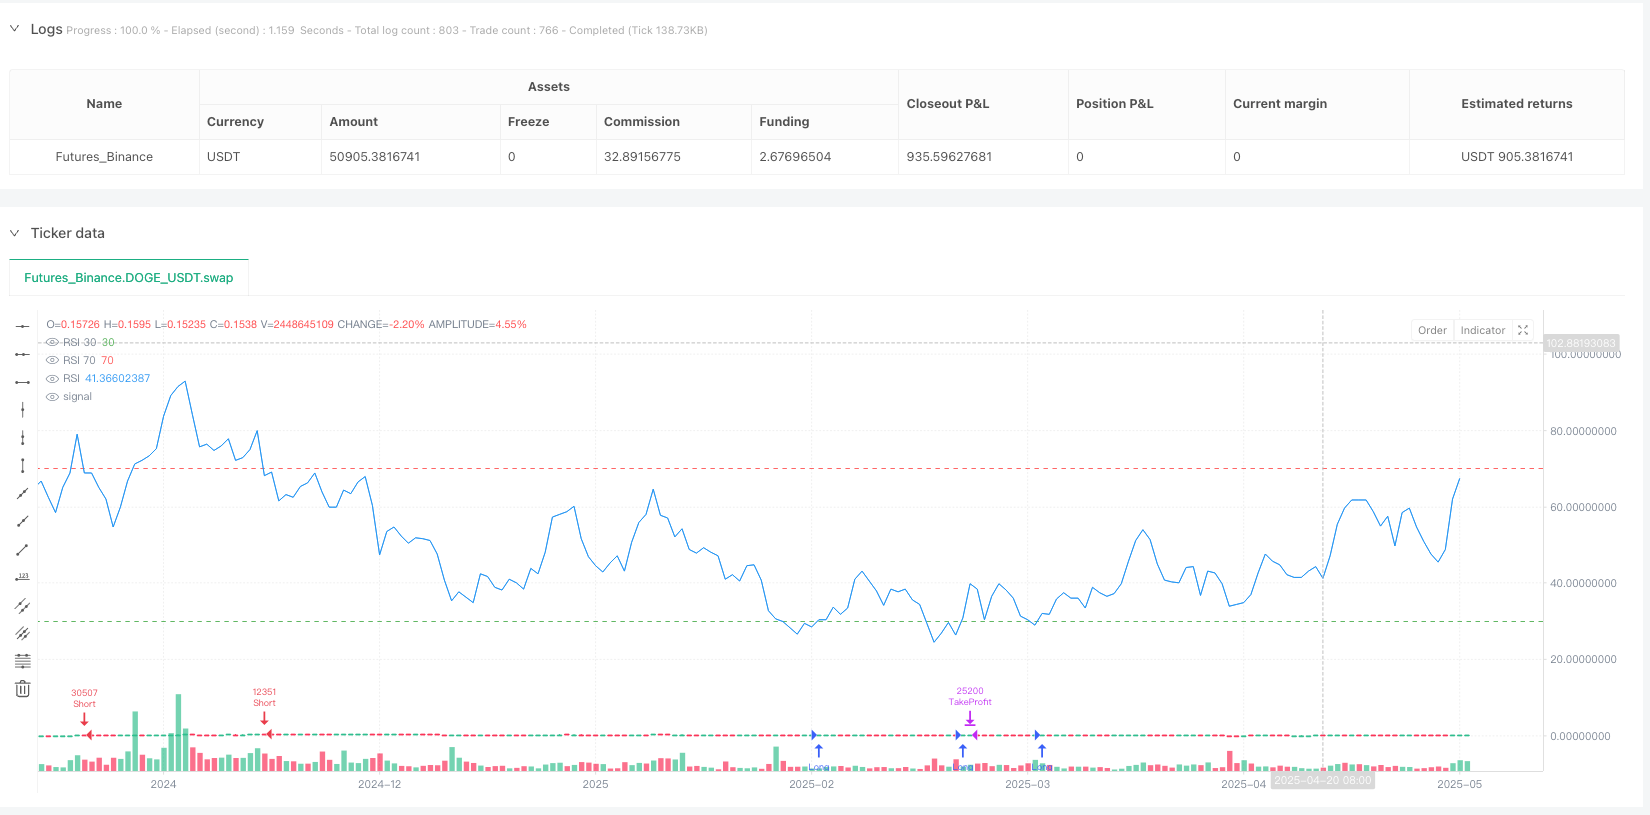Collapse the Logs section
The image size is (1650, 815).
[14, 29]
